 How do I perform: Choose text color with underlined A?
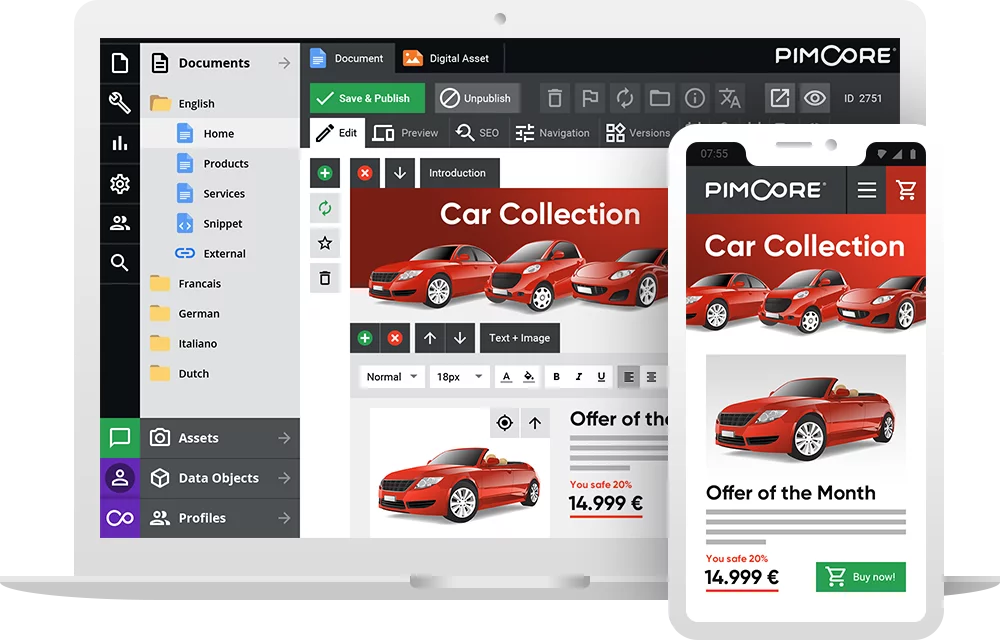(506, 377)
